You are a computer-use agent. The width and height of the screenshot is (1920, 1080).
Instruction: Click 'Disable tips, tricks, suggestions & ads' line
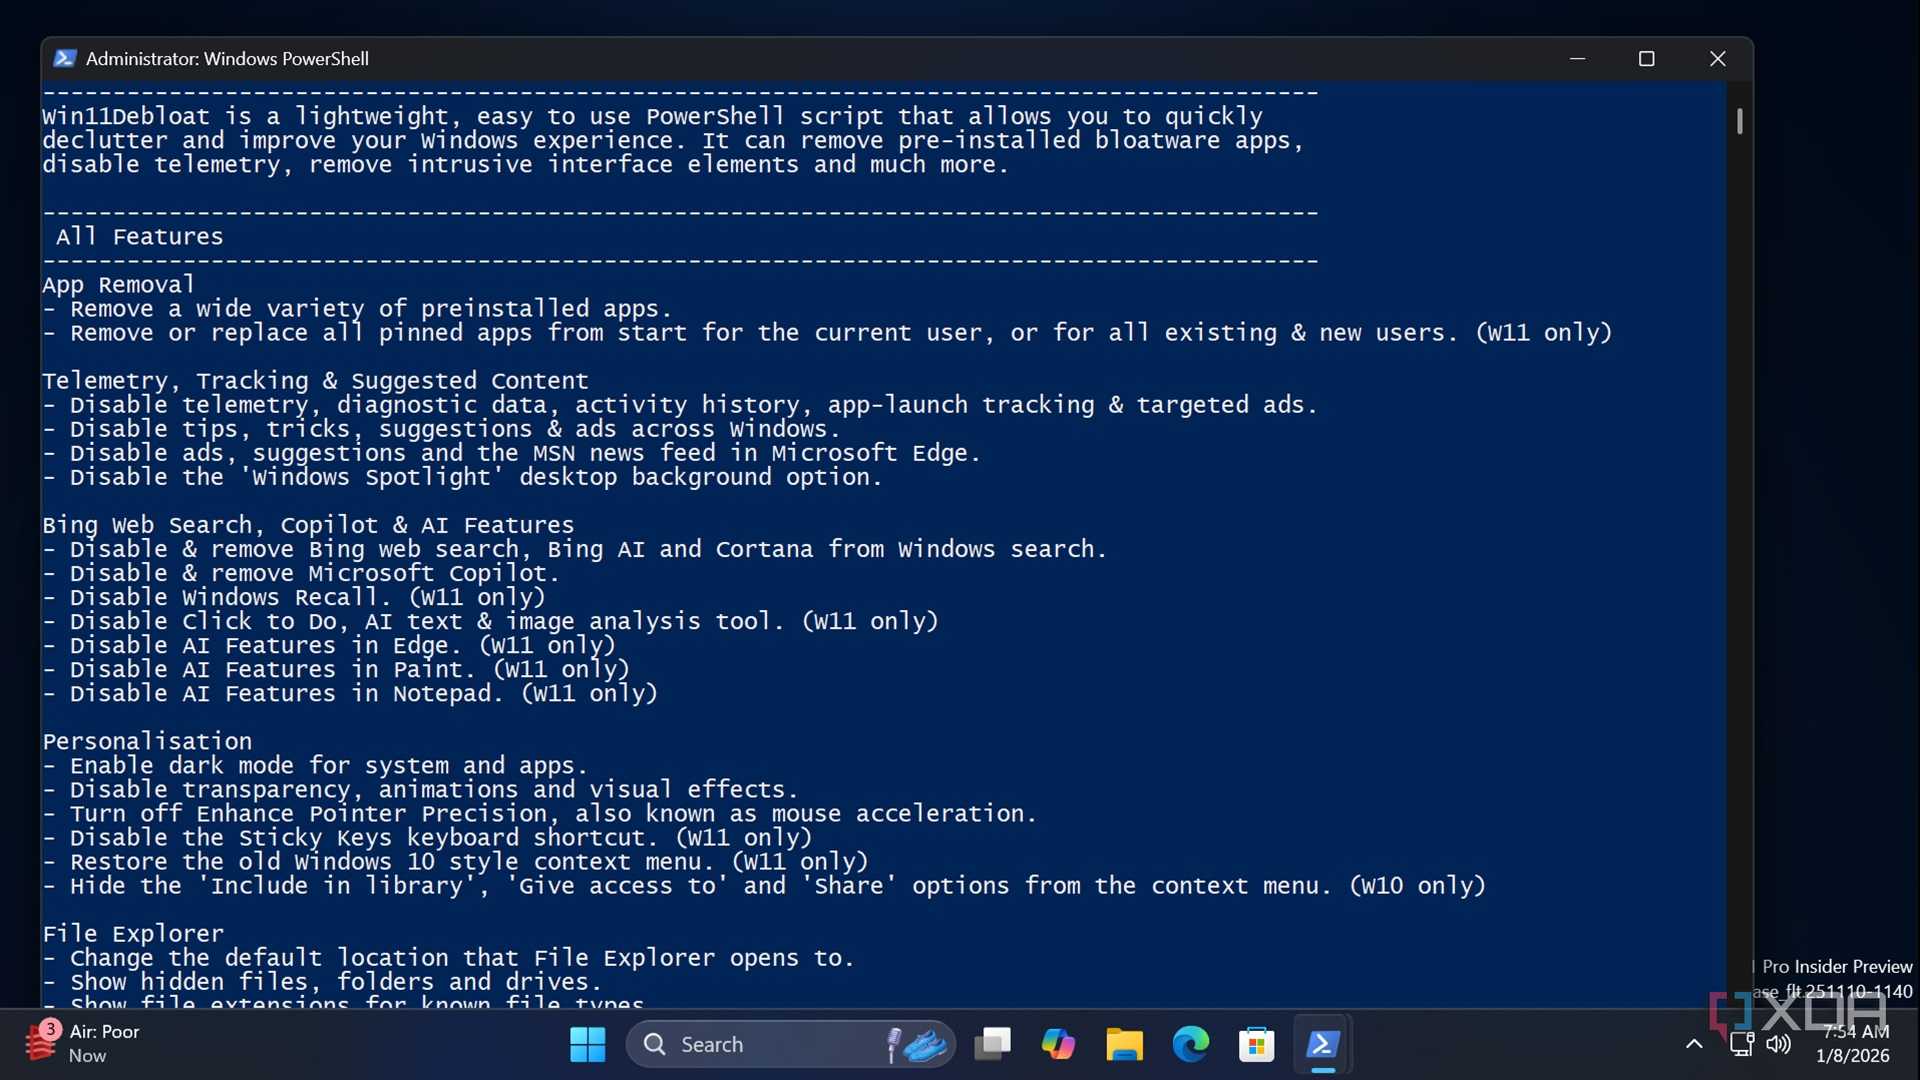click(441, 429)
